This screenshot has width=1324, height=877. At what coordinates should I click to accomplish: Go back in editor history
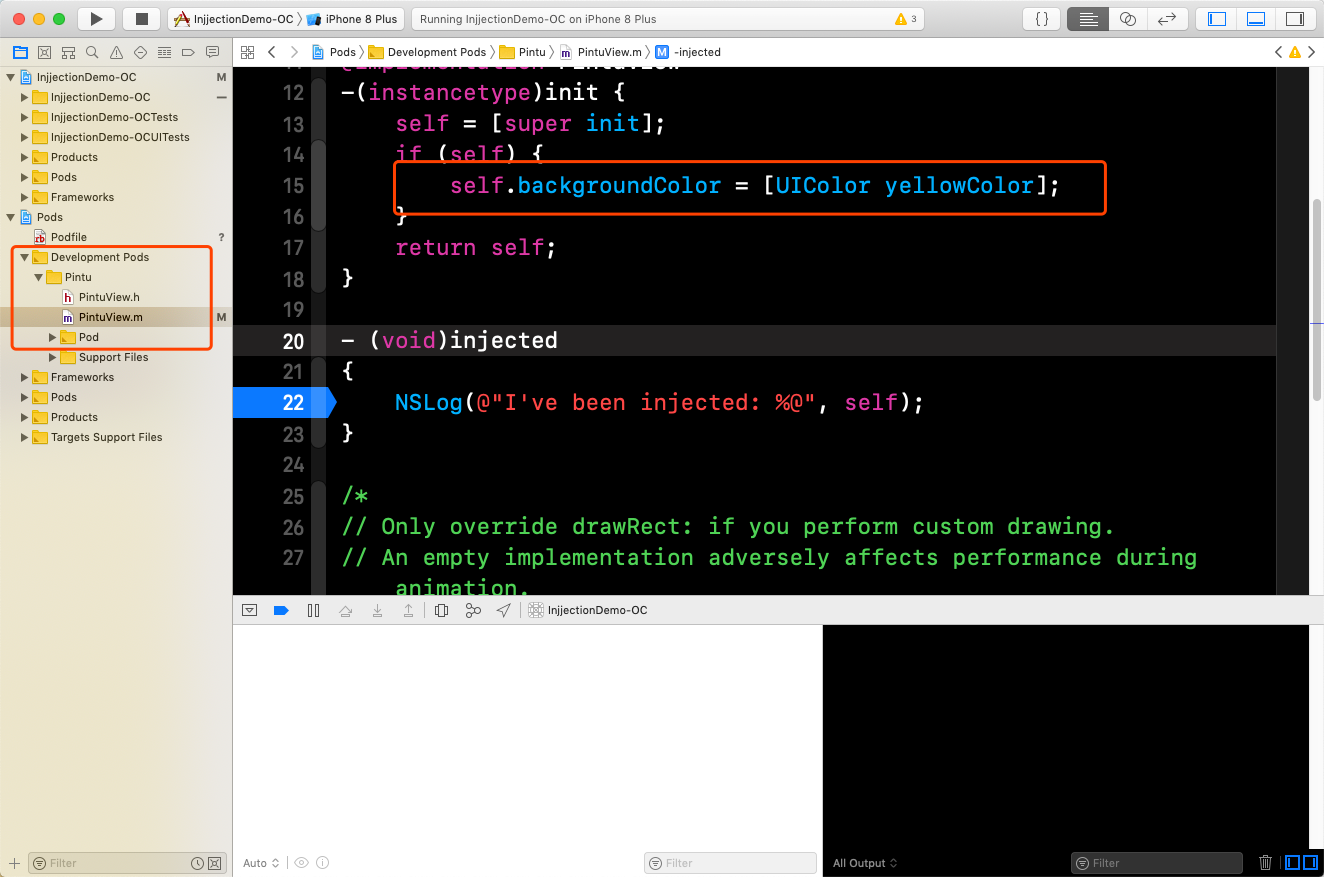(271, 52)
